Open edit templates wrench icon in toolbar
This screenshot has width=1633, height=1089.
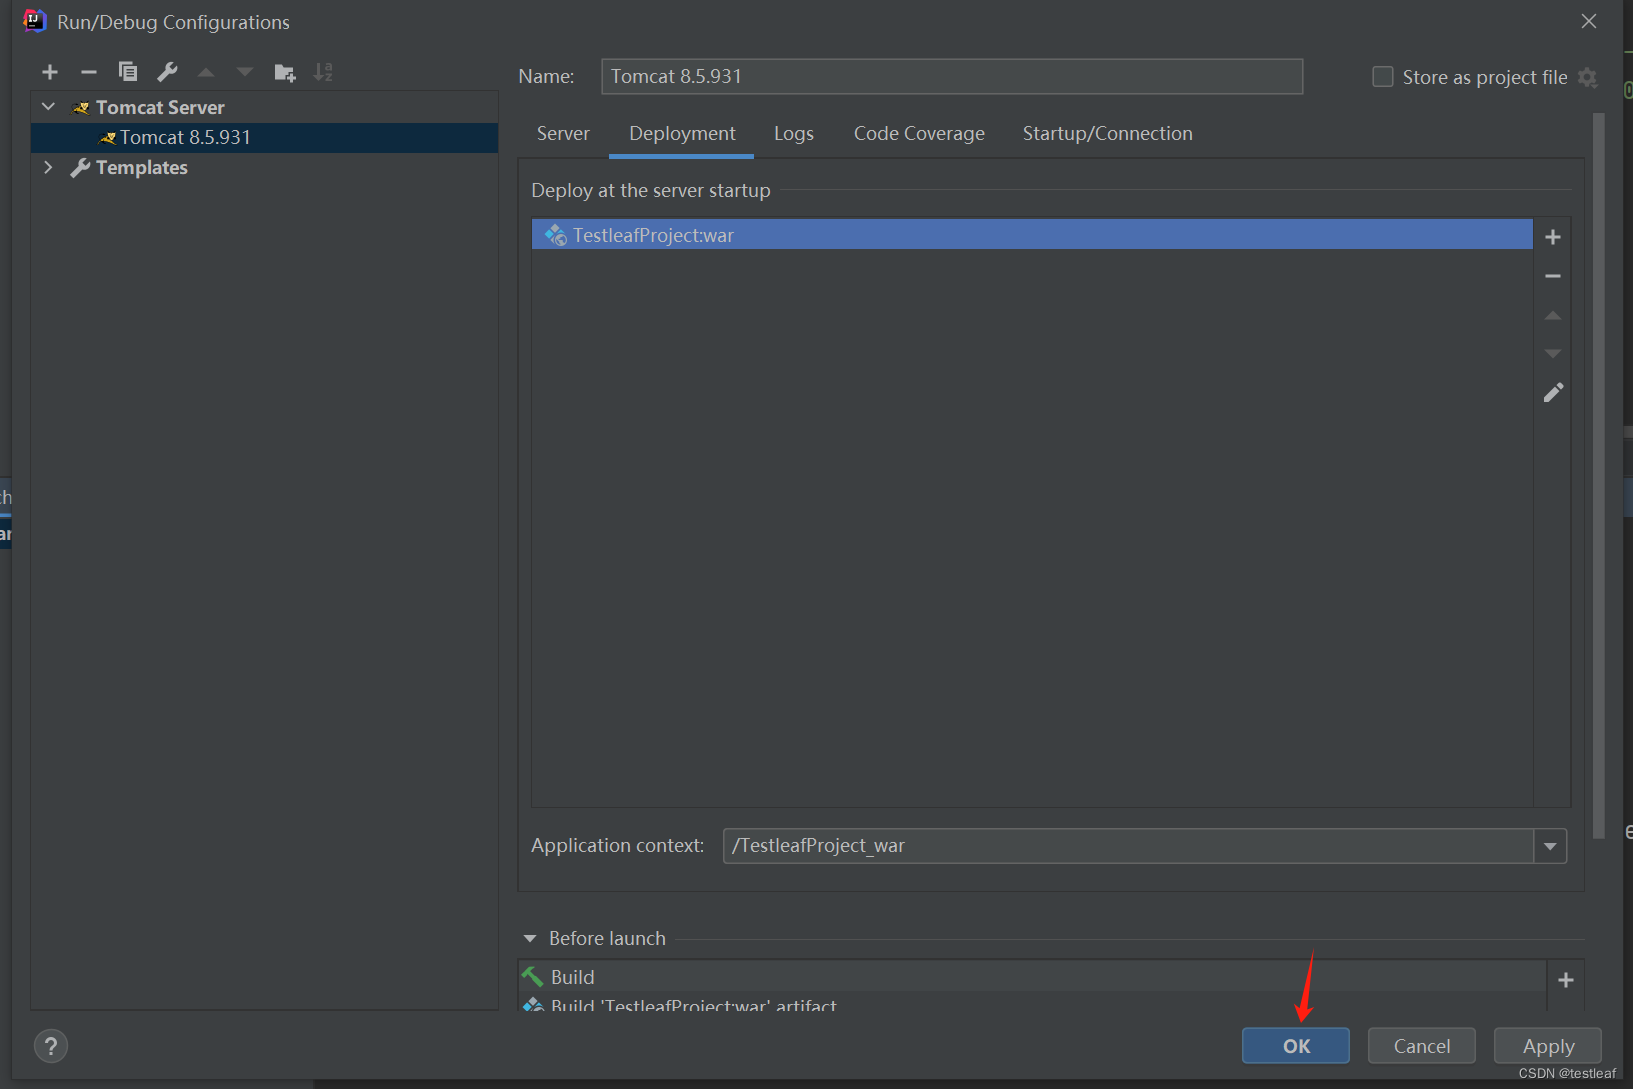tap(167, 72)
